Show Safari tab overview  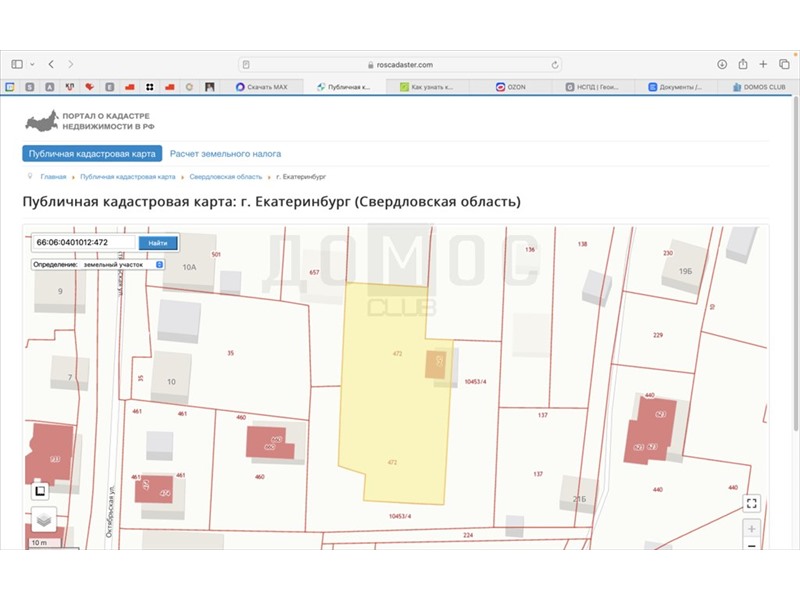point(784,64)
